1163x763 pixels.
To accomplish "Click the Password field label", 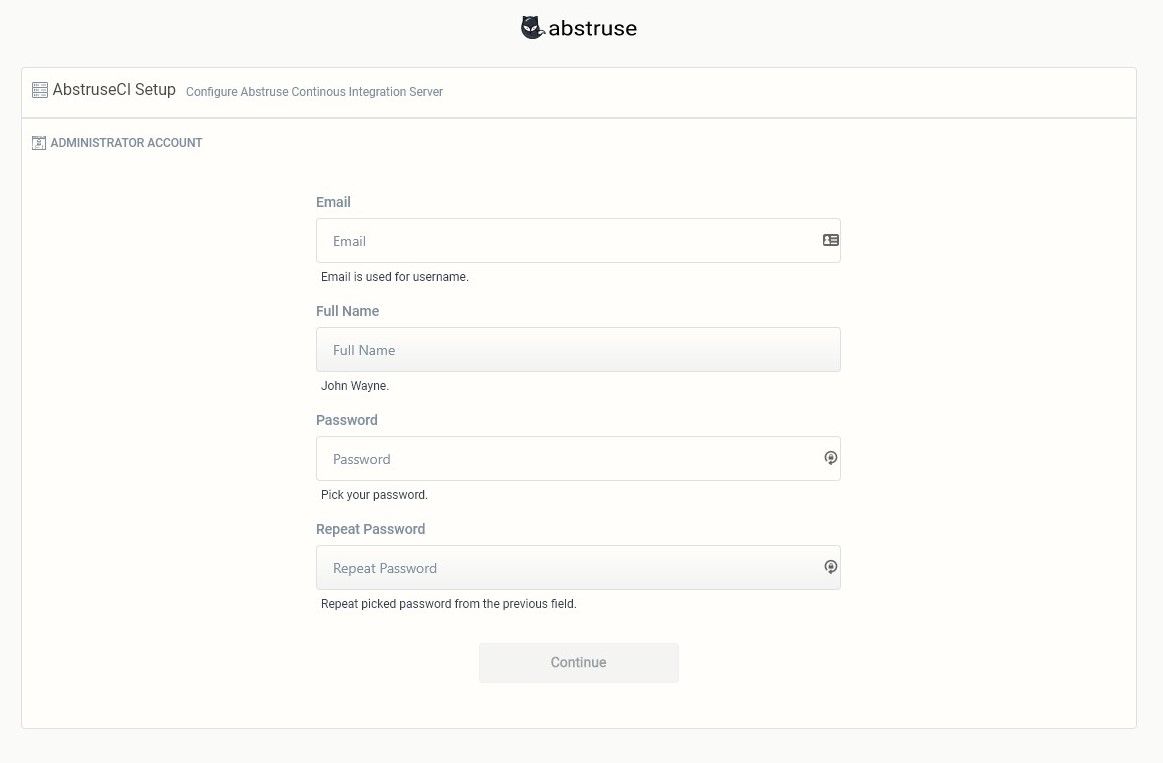I will click(346, 420).
